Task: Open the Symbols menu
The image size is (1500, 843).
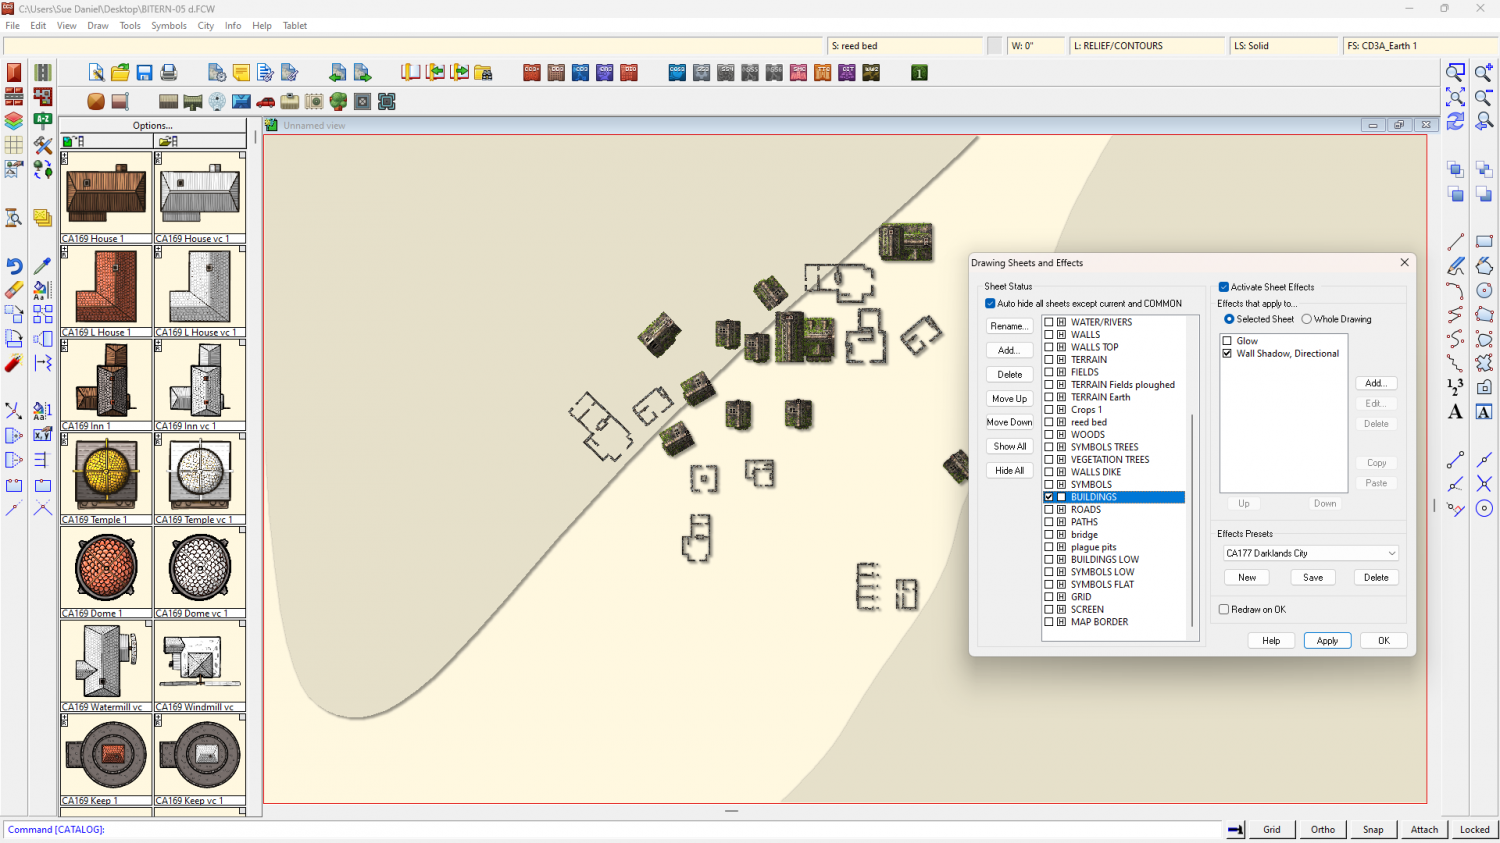Action: click(169, 25)
